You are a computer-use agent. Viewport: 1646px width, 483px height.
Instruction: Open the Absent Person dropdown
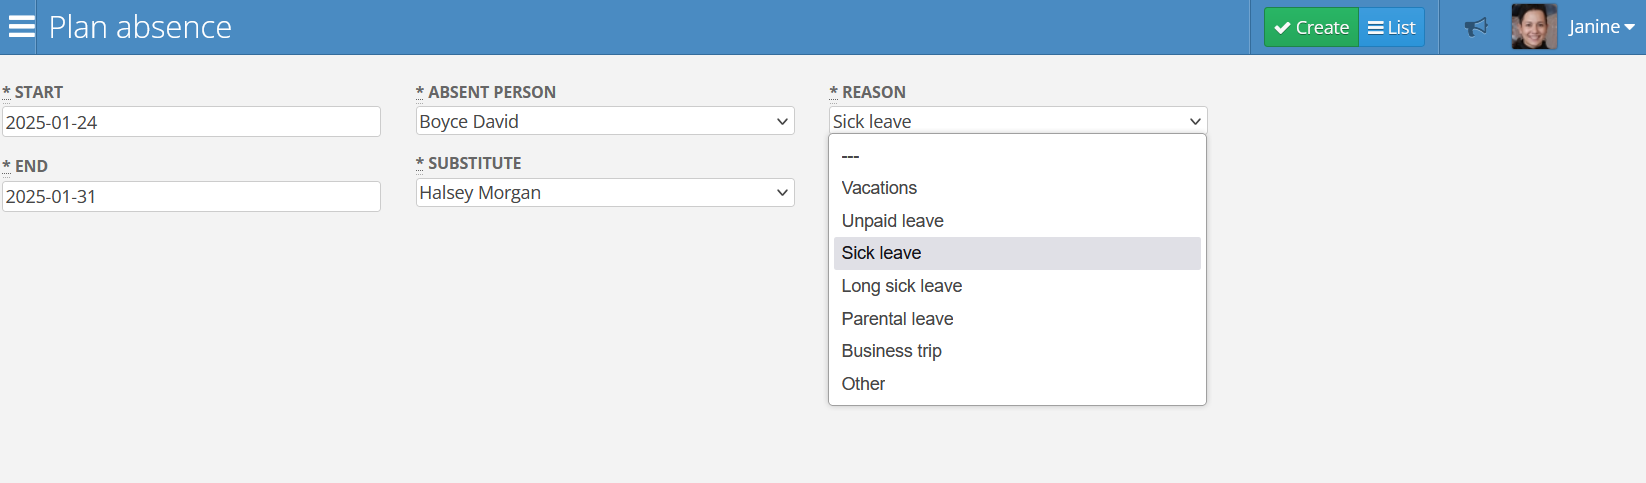(605, 121)
